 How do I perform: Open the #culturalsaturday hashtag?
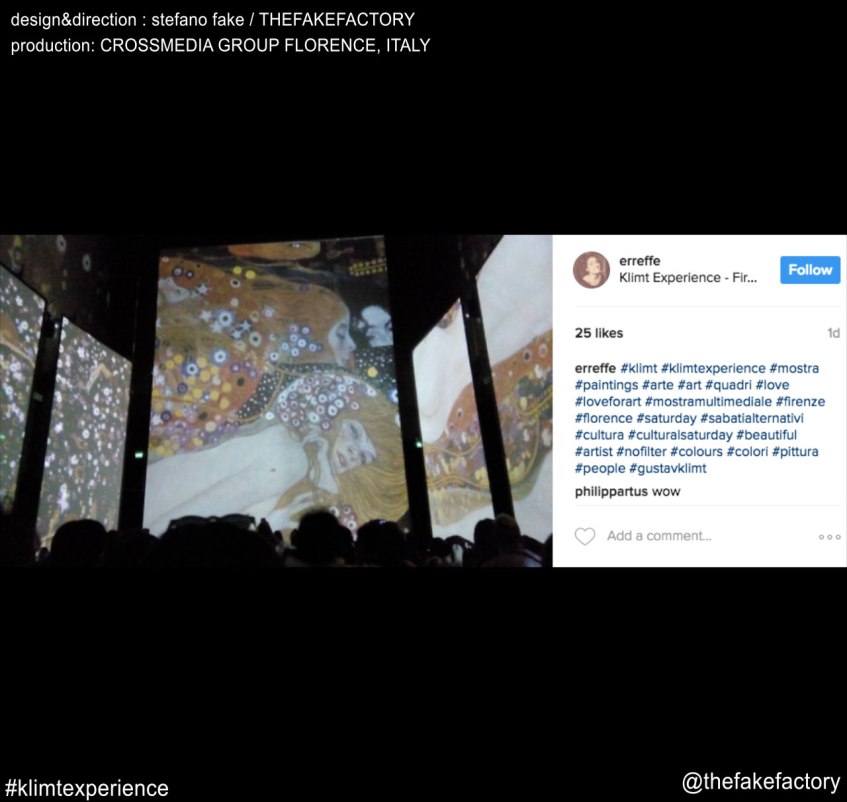[680, 435]
